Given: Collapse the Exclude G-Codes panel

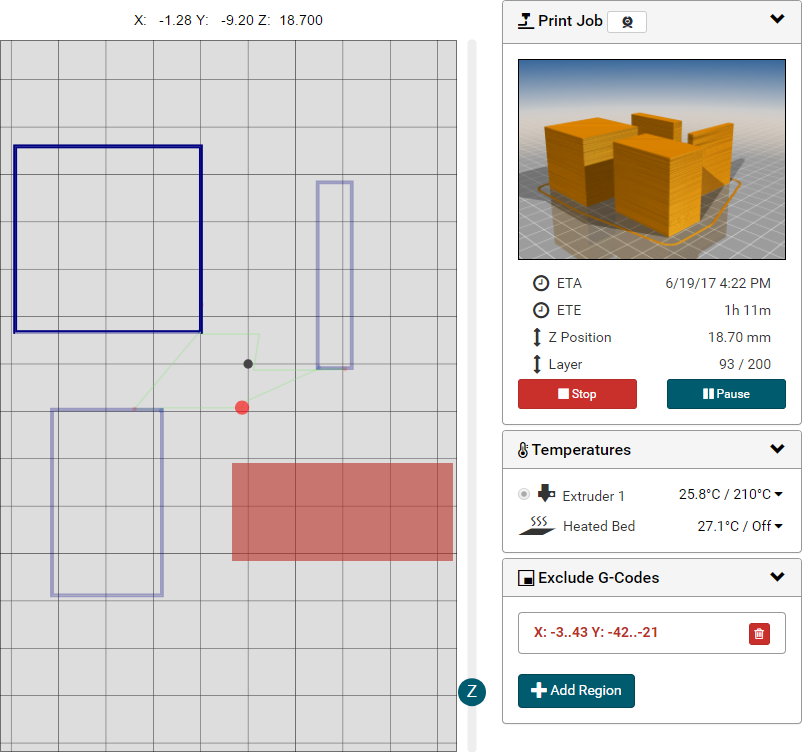Looking at the screenshot, I should 777,577.
